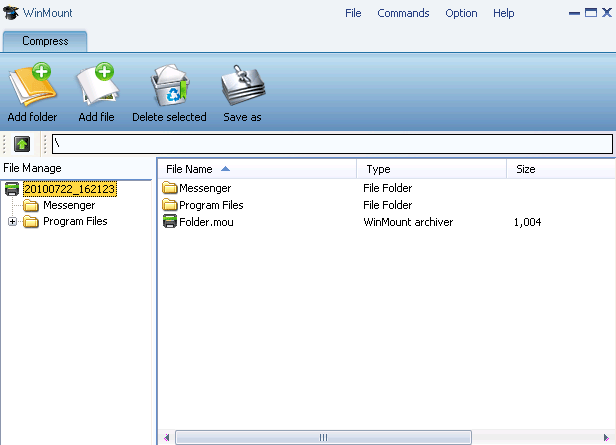Click the Save as toolbar icon
Screen dimensions: 616x445
coord(243,85)
